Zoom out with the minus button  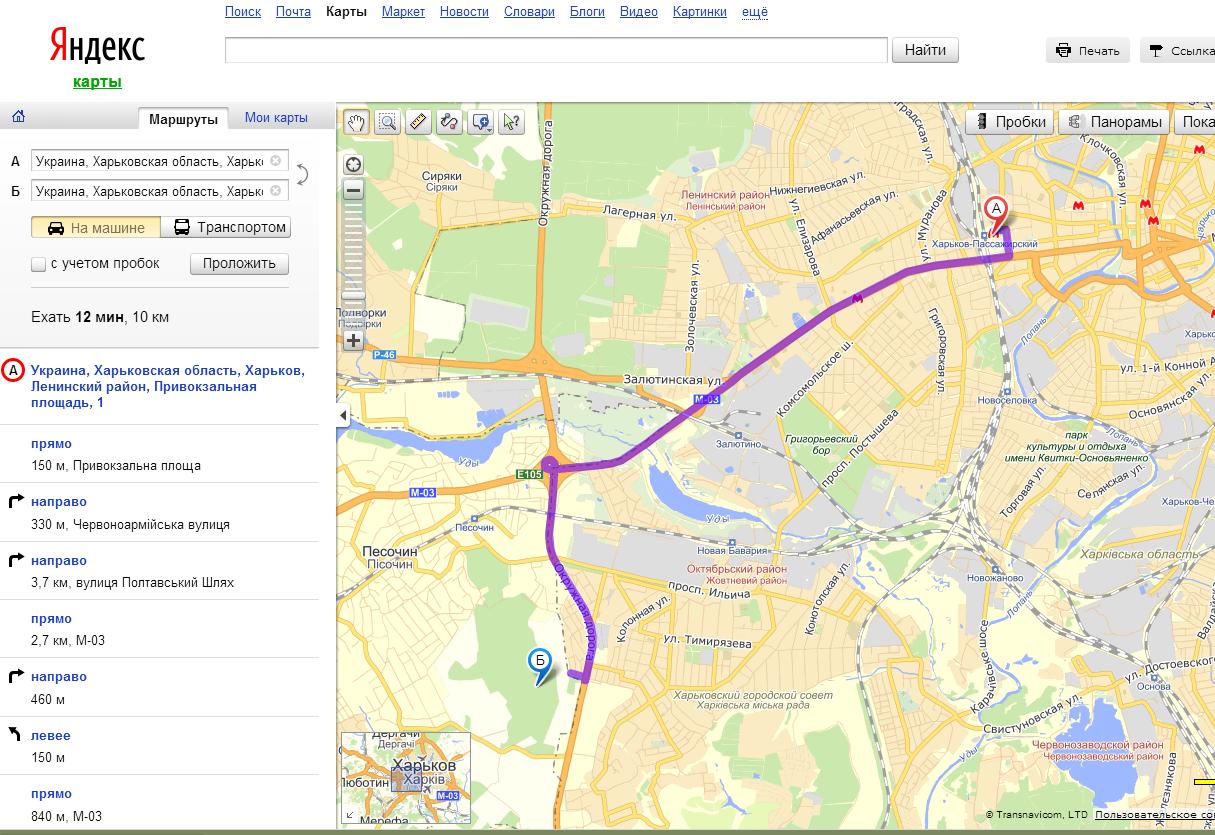(353, 190)
